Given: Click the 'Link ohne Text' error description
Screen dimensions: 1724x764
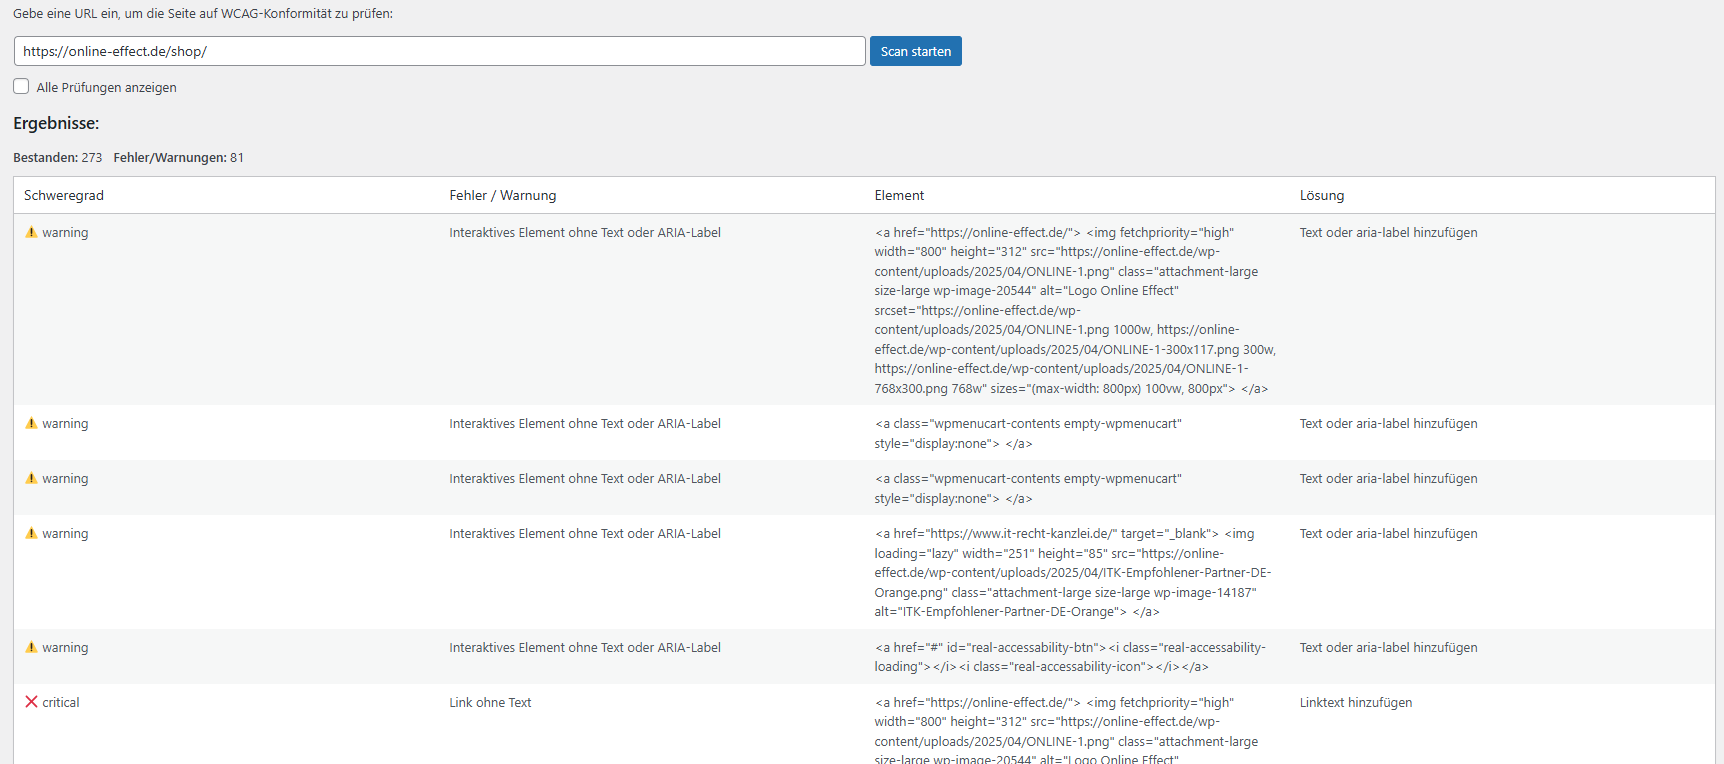Looking at the screenshot, I should (490, 702).
